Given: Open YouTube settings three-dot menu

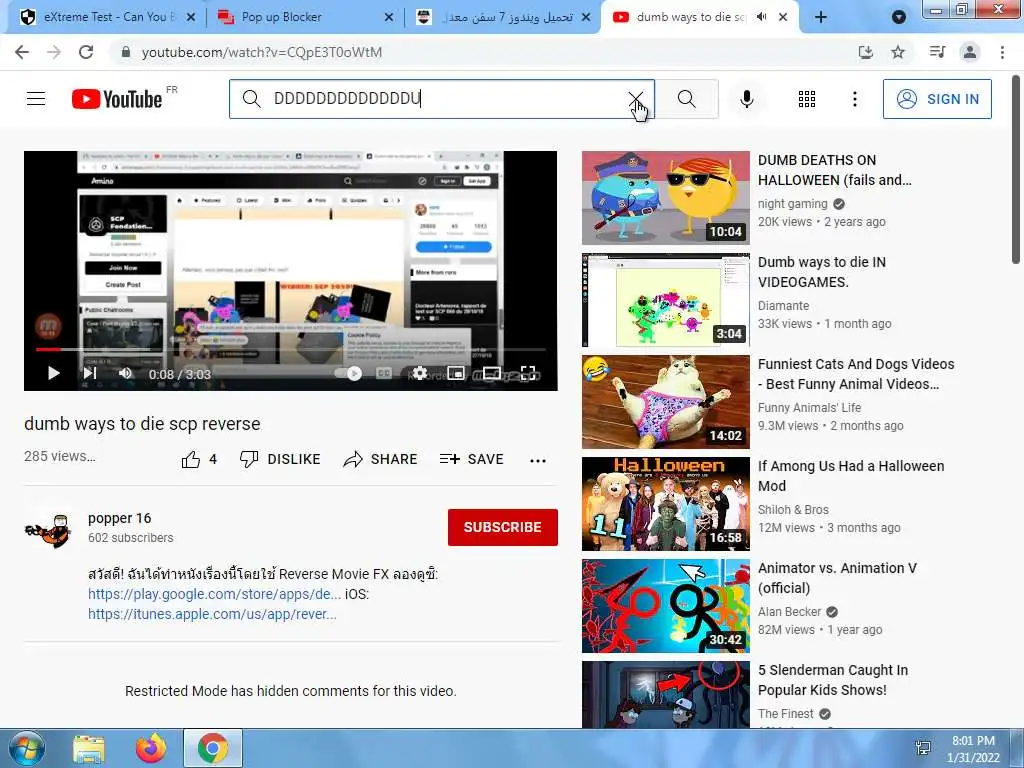Looking at the screenshot, I should pos(855,99).
